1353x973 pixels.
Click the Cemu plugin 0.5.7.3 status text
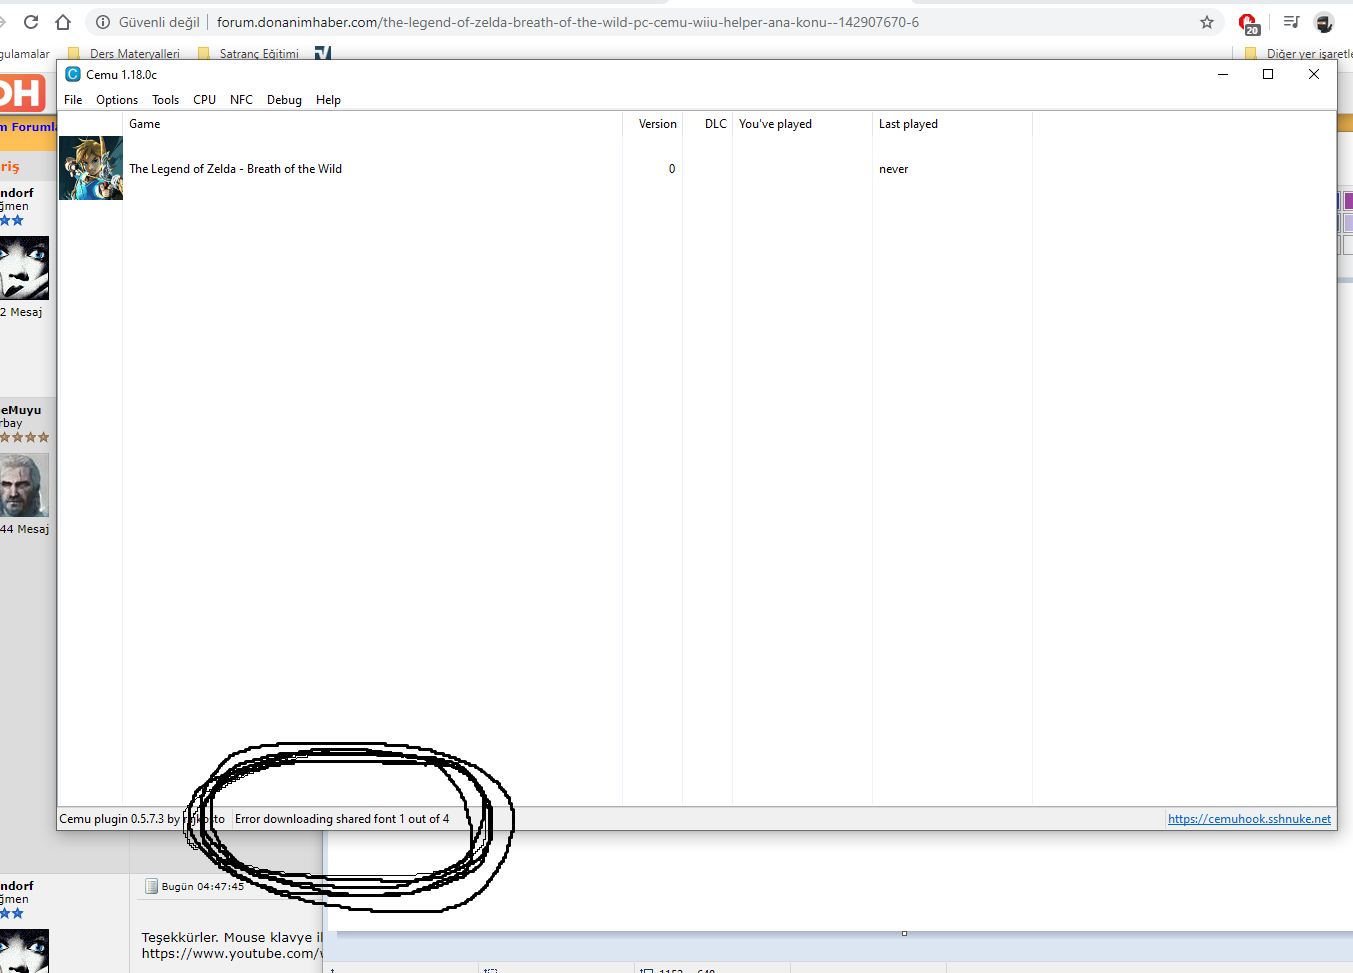click(x=142, y=819)
